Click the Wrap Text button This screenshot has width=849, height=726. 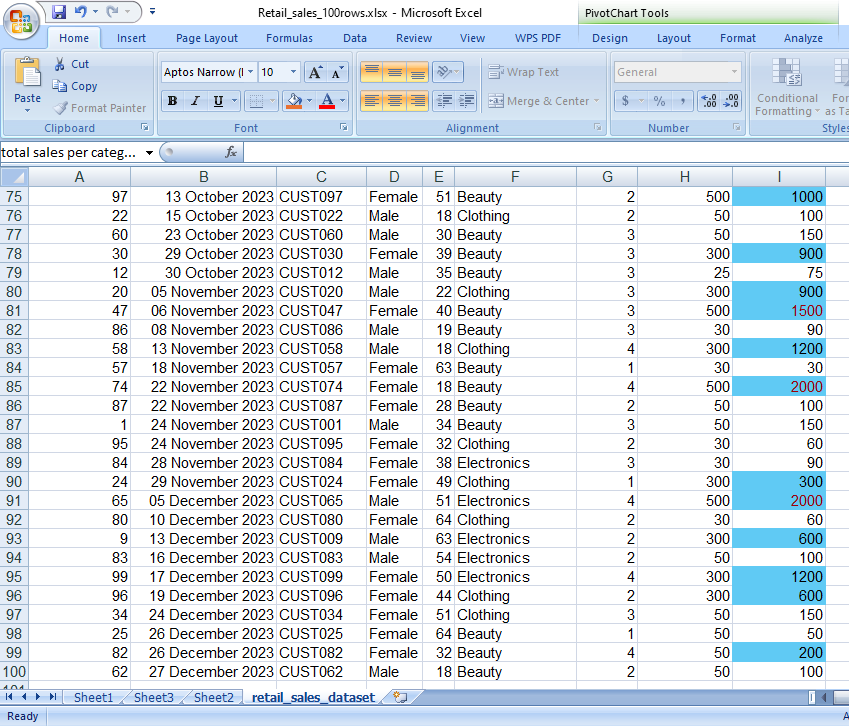524,72
